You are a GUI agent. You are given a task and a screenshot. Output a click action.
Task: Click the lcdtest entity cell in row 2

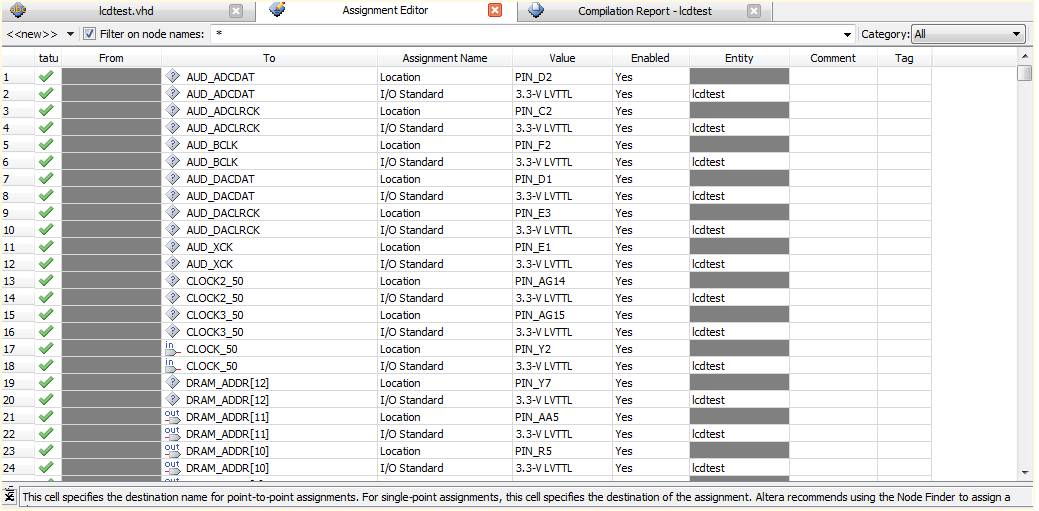click(x=739, y=94)
